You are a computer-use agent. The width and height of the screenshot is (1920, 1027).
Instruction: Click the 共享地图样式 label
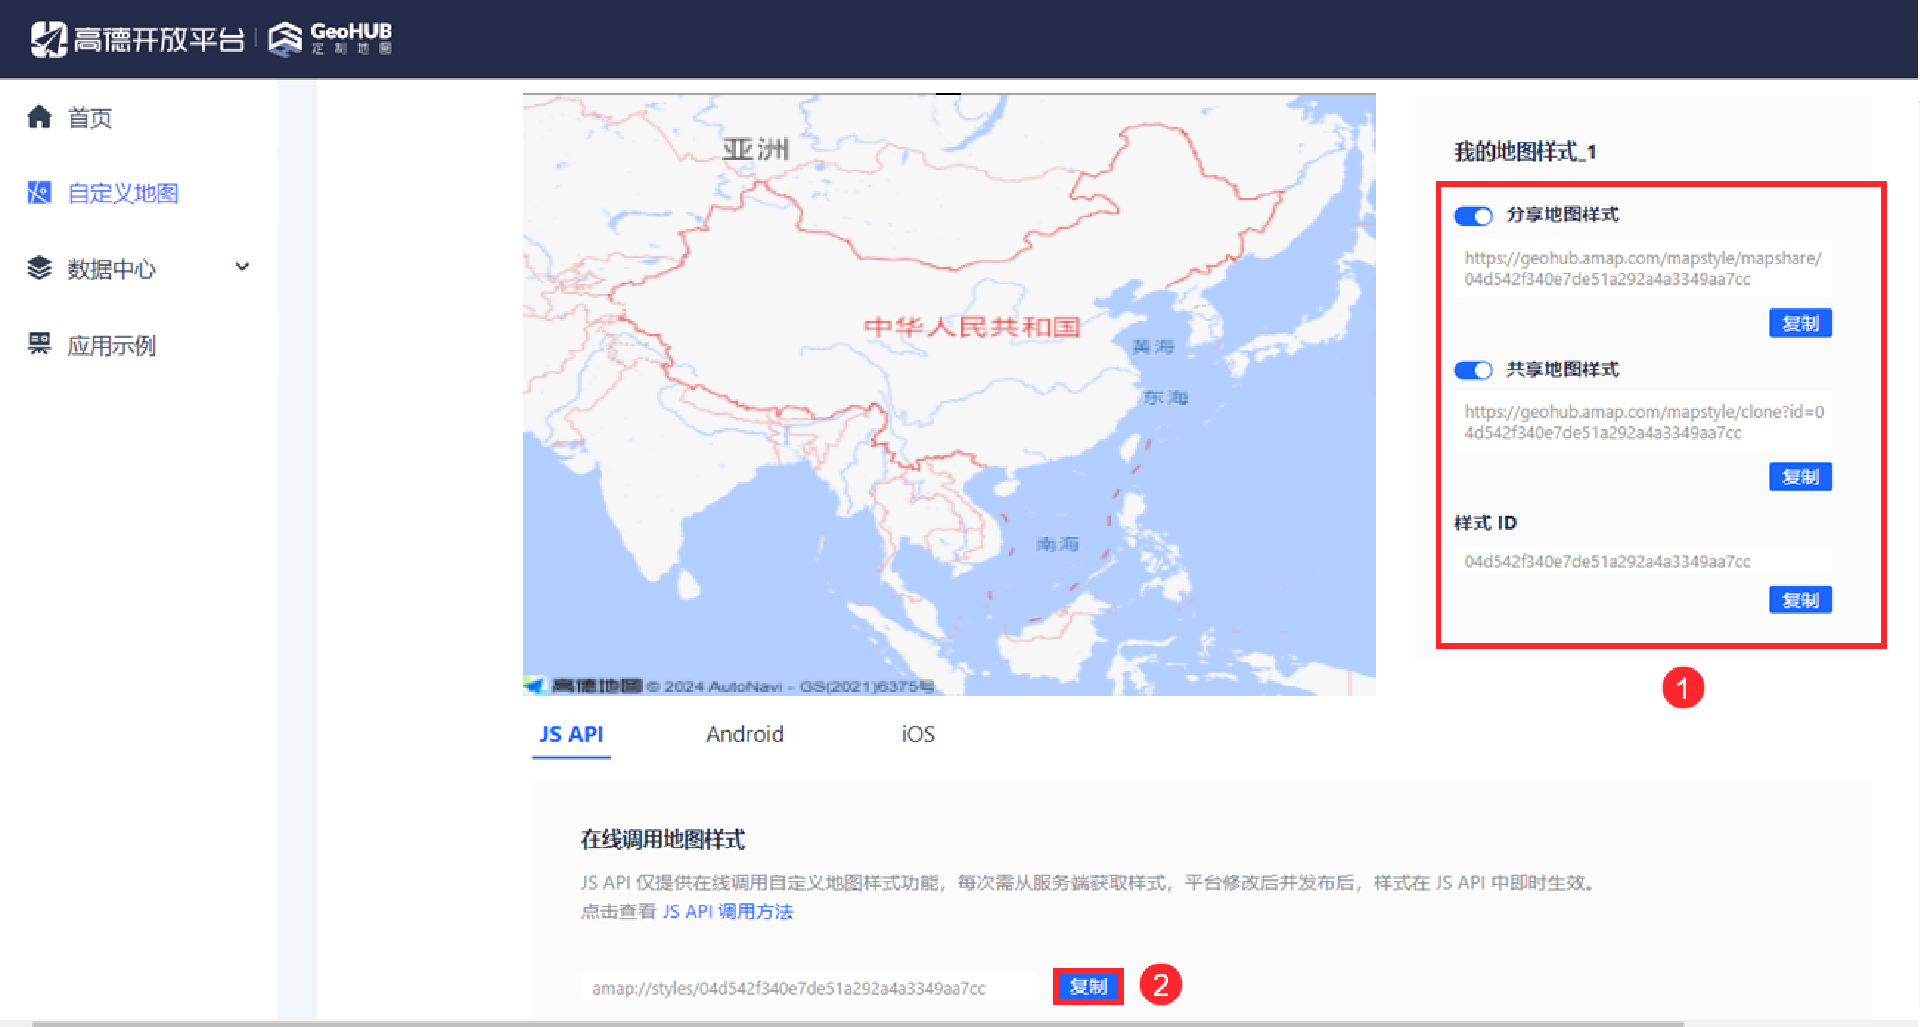point(1562,369)
